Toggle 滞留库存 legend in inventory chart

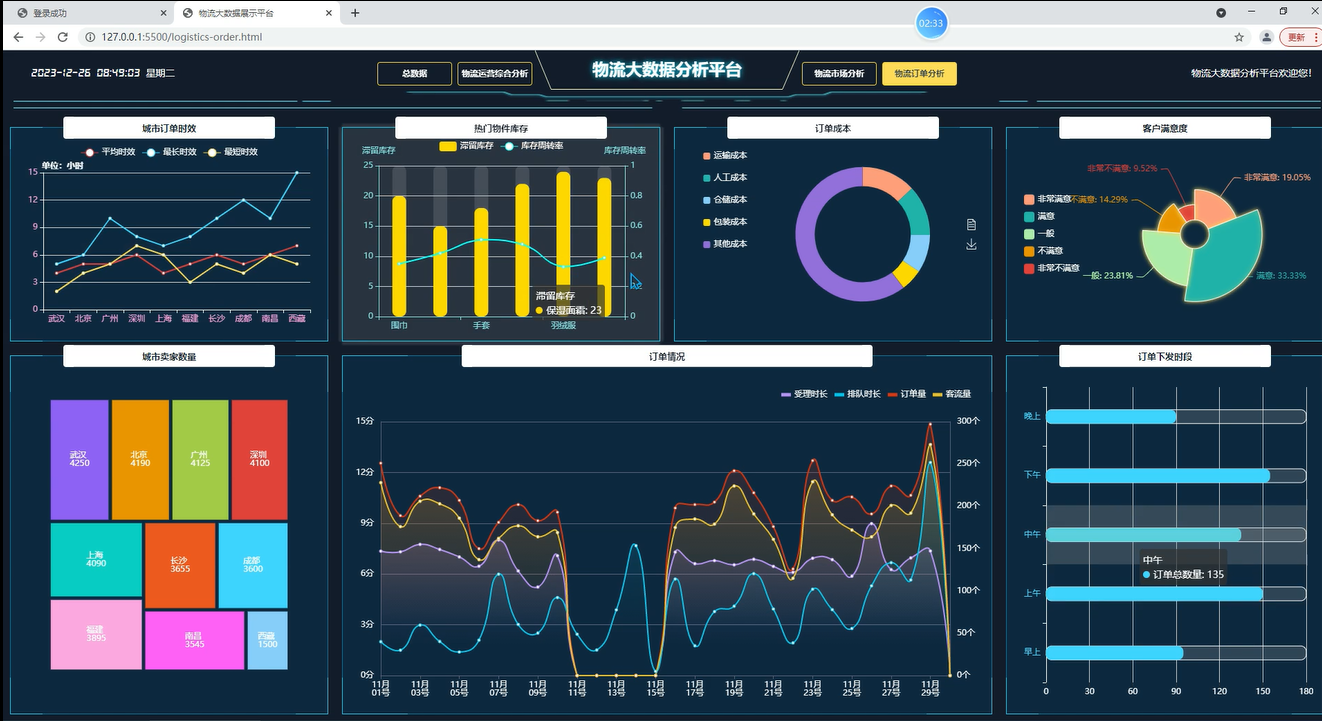pos(466,147)
